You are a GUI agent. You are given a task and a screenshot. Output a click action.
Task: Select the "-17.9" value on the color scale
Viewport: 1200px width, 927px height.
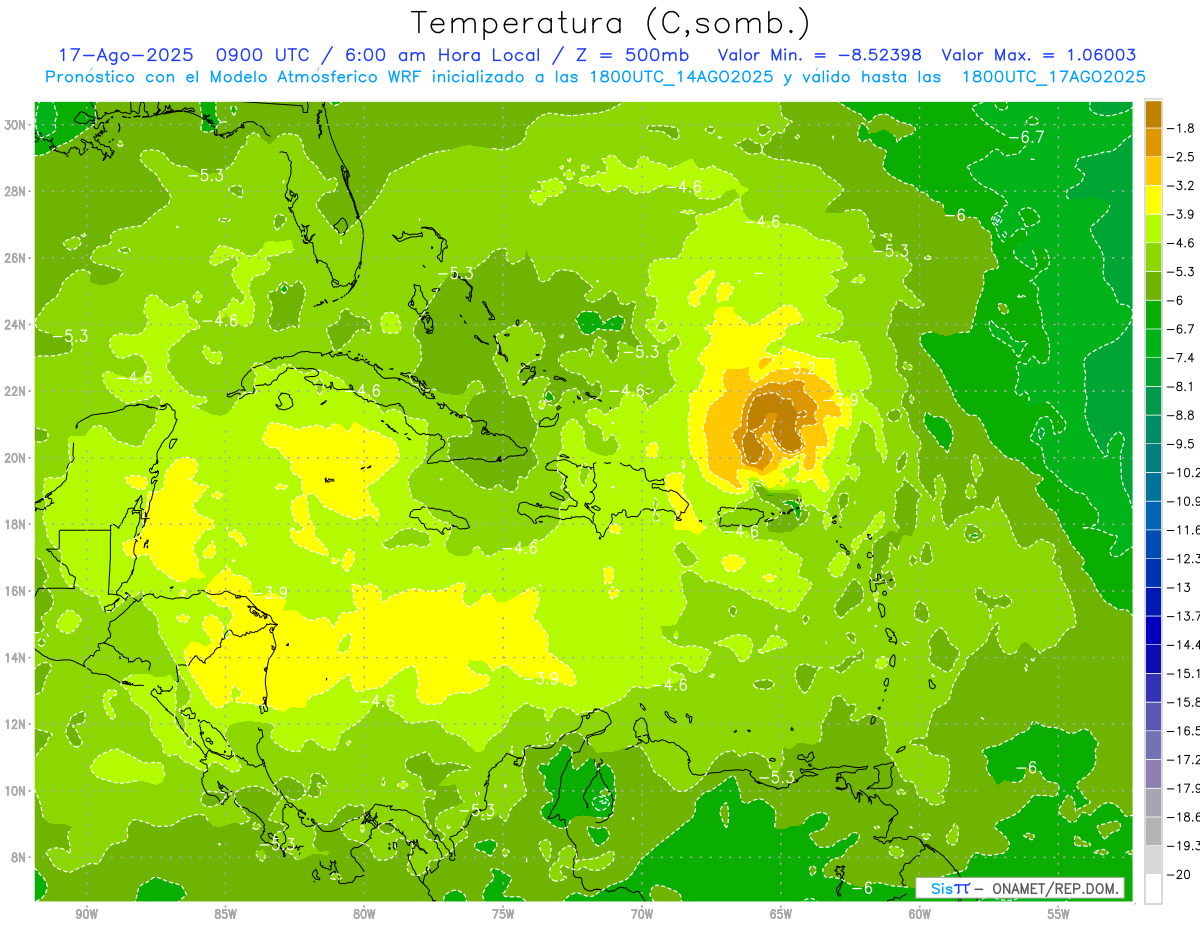[x=1183, y=788]
